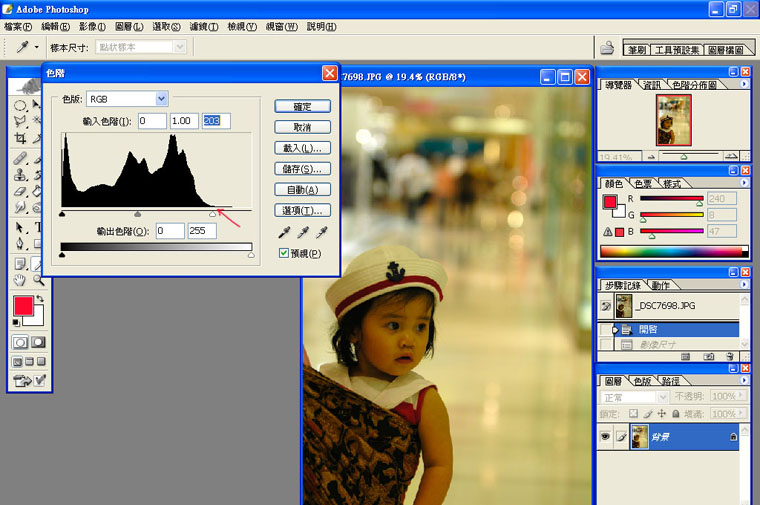Pick the white point eyedropper in Levels

tap(321, 233)
